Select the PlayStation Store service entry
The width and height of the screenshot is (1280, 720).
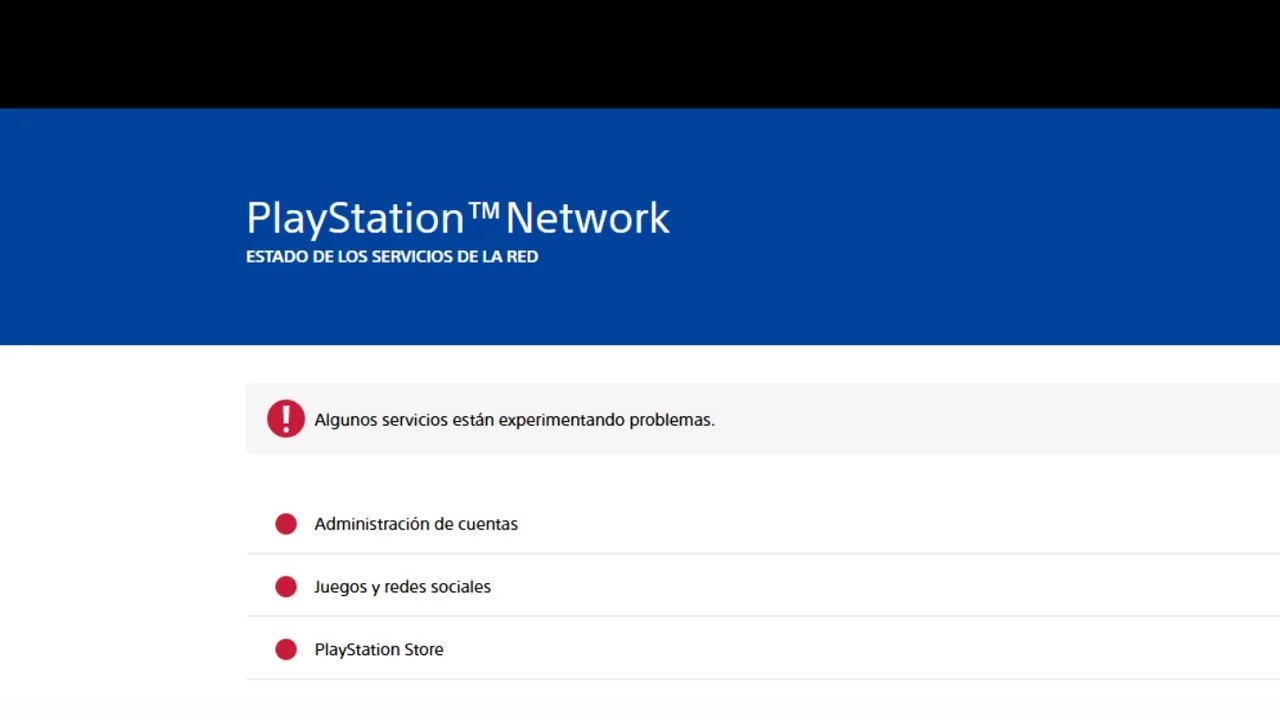[378, 650]
